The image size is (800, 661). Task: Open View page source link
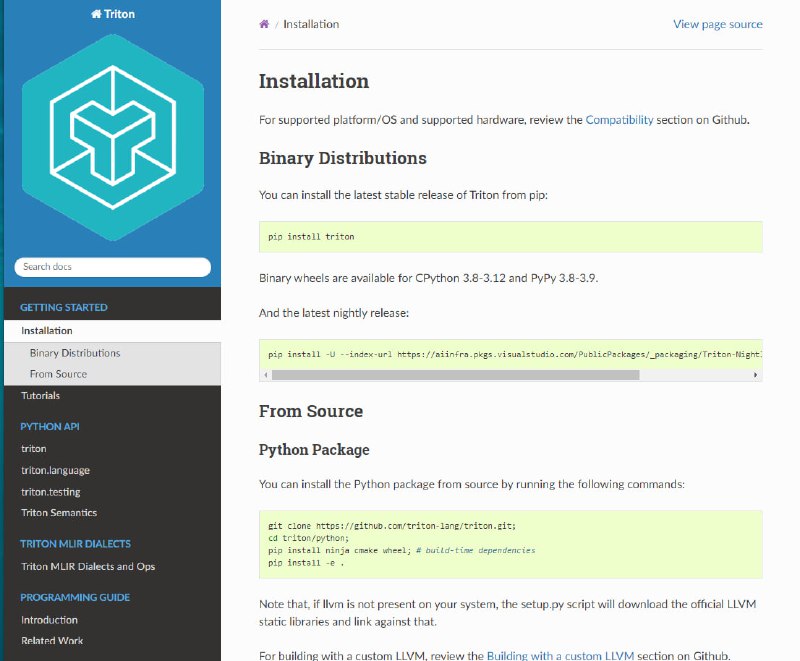click(717, 24)
